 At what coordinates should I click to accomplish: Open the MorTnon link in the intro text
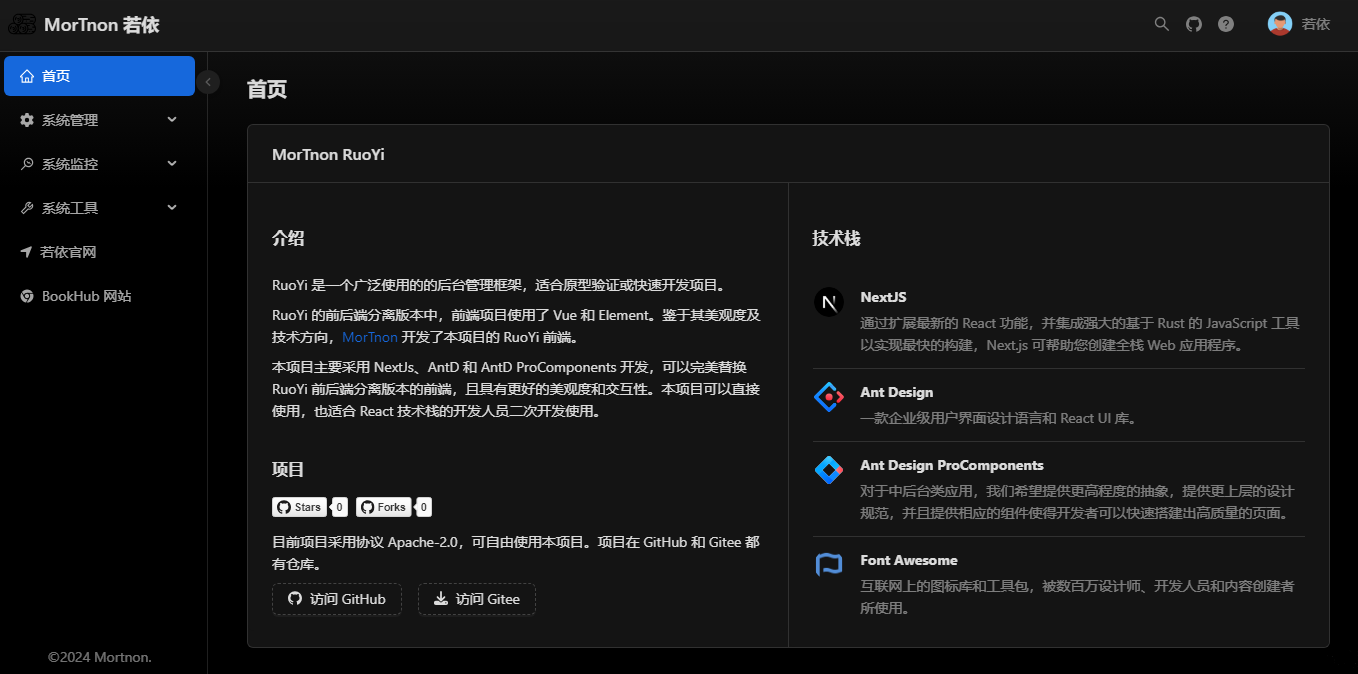370,337
